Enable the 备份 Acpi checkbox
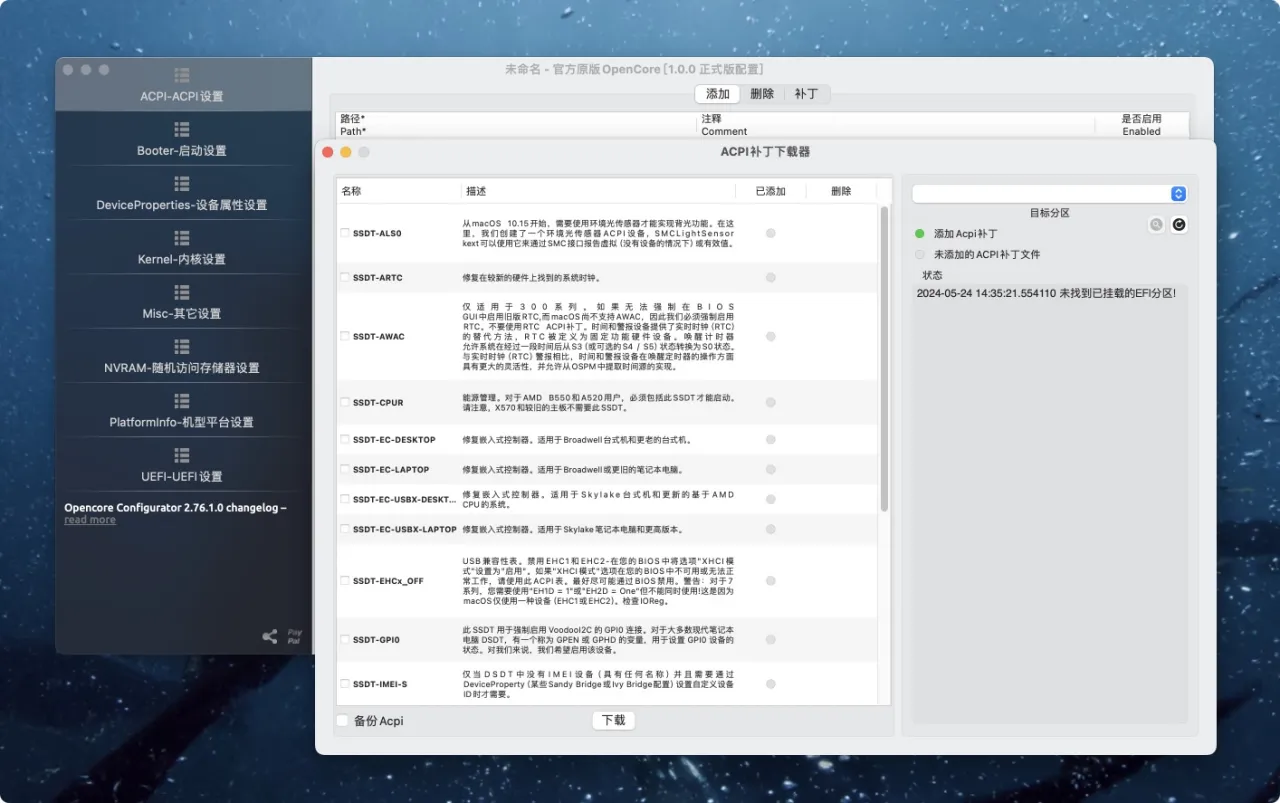1280x803 pixels. [x=343, y=720]
